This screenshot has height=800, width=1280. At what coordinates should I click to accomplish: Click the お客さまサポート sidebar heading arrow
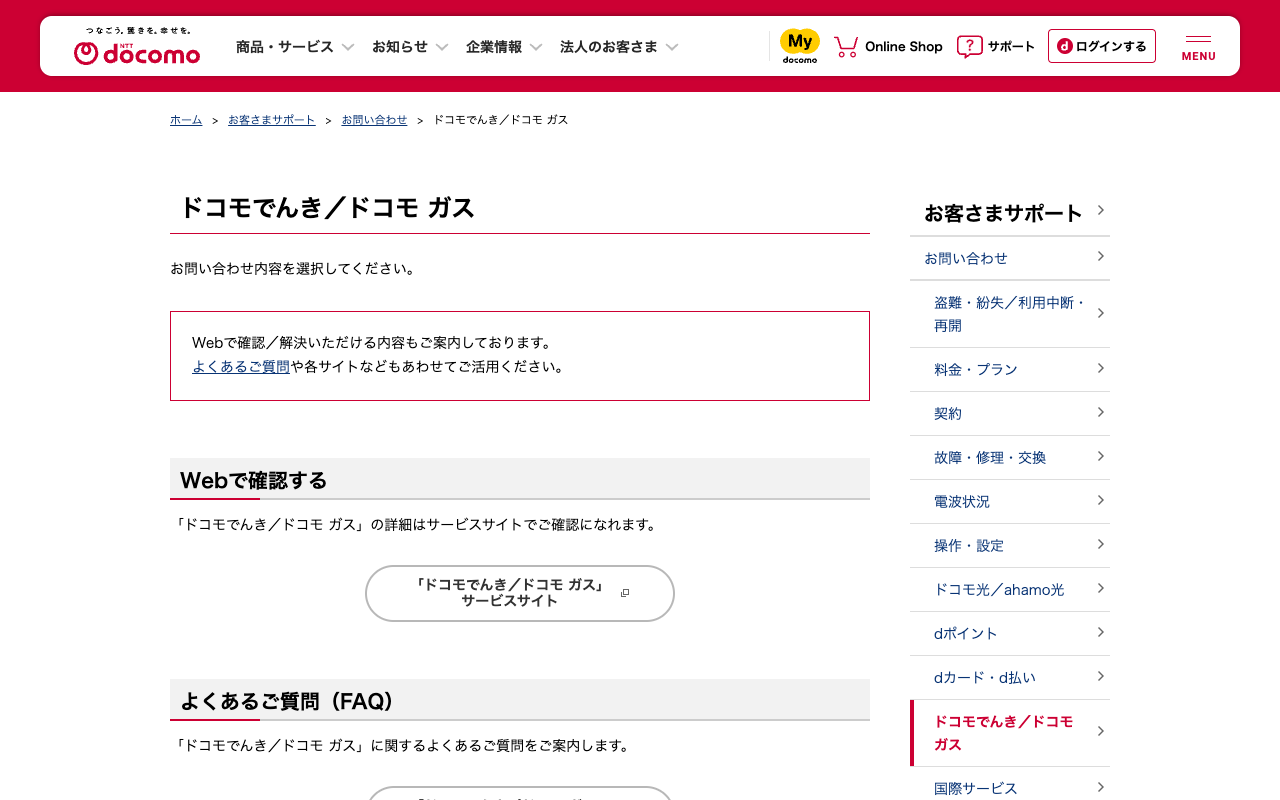click(1100, 210)
